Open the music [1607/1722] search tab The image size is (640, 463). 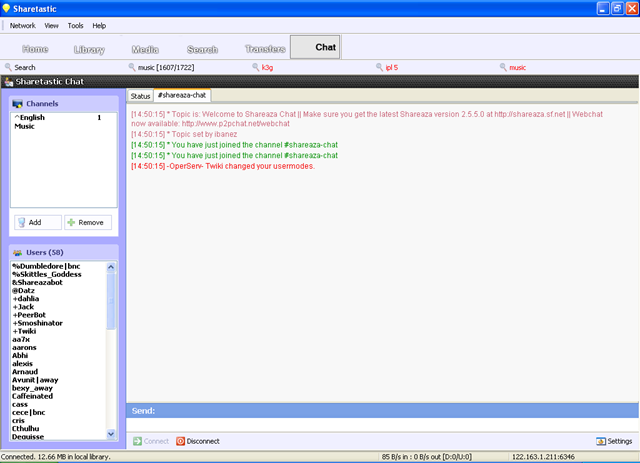click(167, 68)
